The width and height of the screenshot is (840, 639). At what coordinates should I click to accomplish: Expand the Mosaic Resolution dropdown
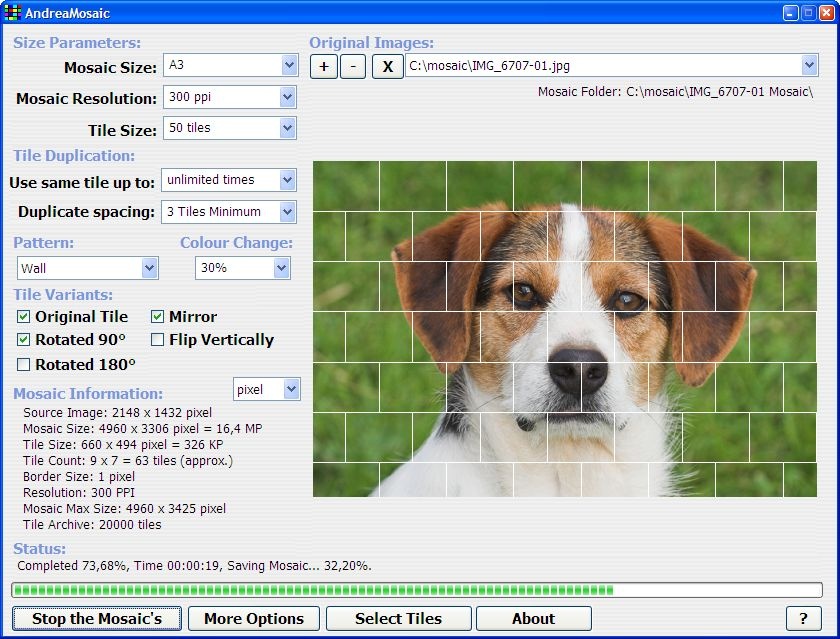[x=288, y=98]
